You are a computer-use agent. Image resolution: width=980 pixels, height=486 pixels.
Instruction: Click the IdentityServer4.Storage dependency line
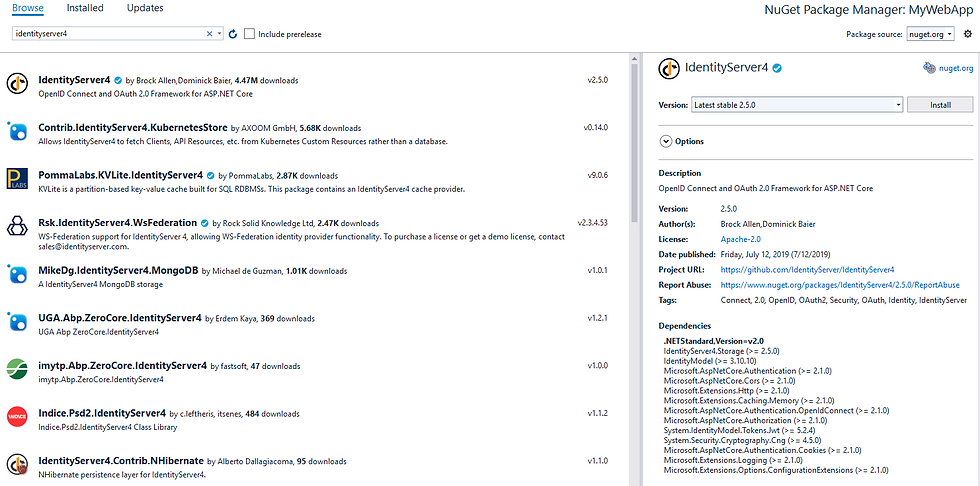coord(721,351)
